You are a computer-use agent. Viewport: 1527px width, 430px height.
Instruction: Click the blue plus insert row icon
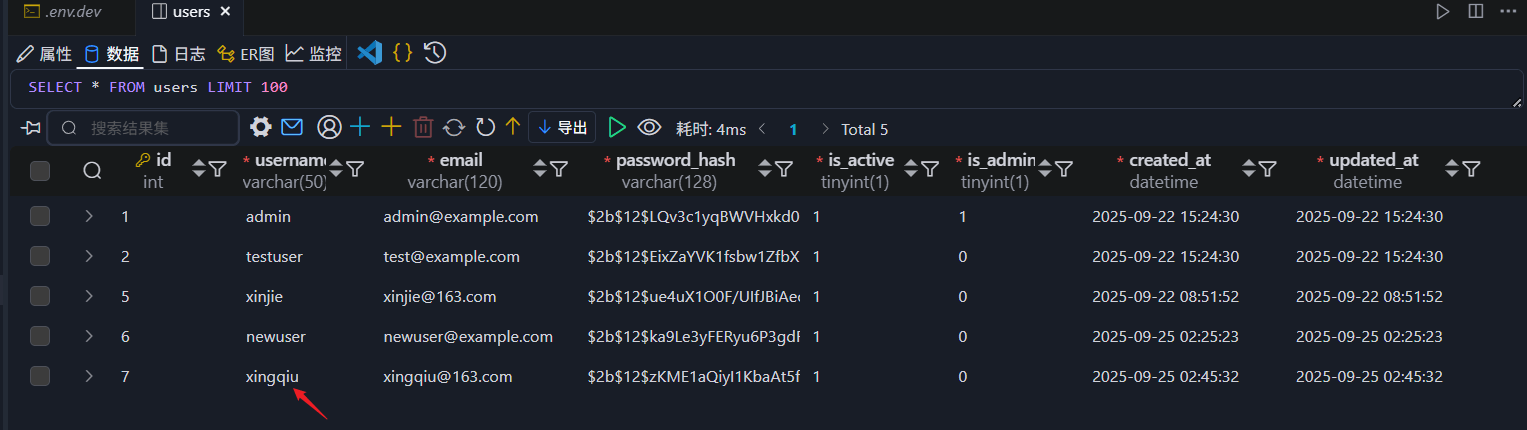pyautogui.click(x=359, y=128)
